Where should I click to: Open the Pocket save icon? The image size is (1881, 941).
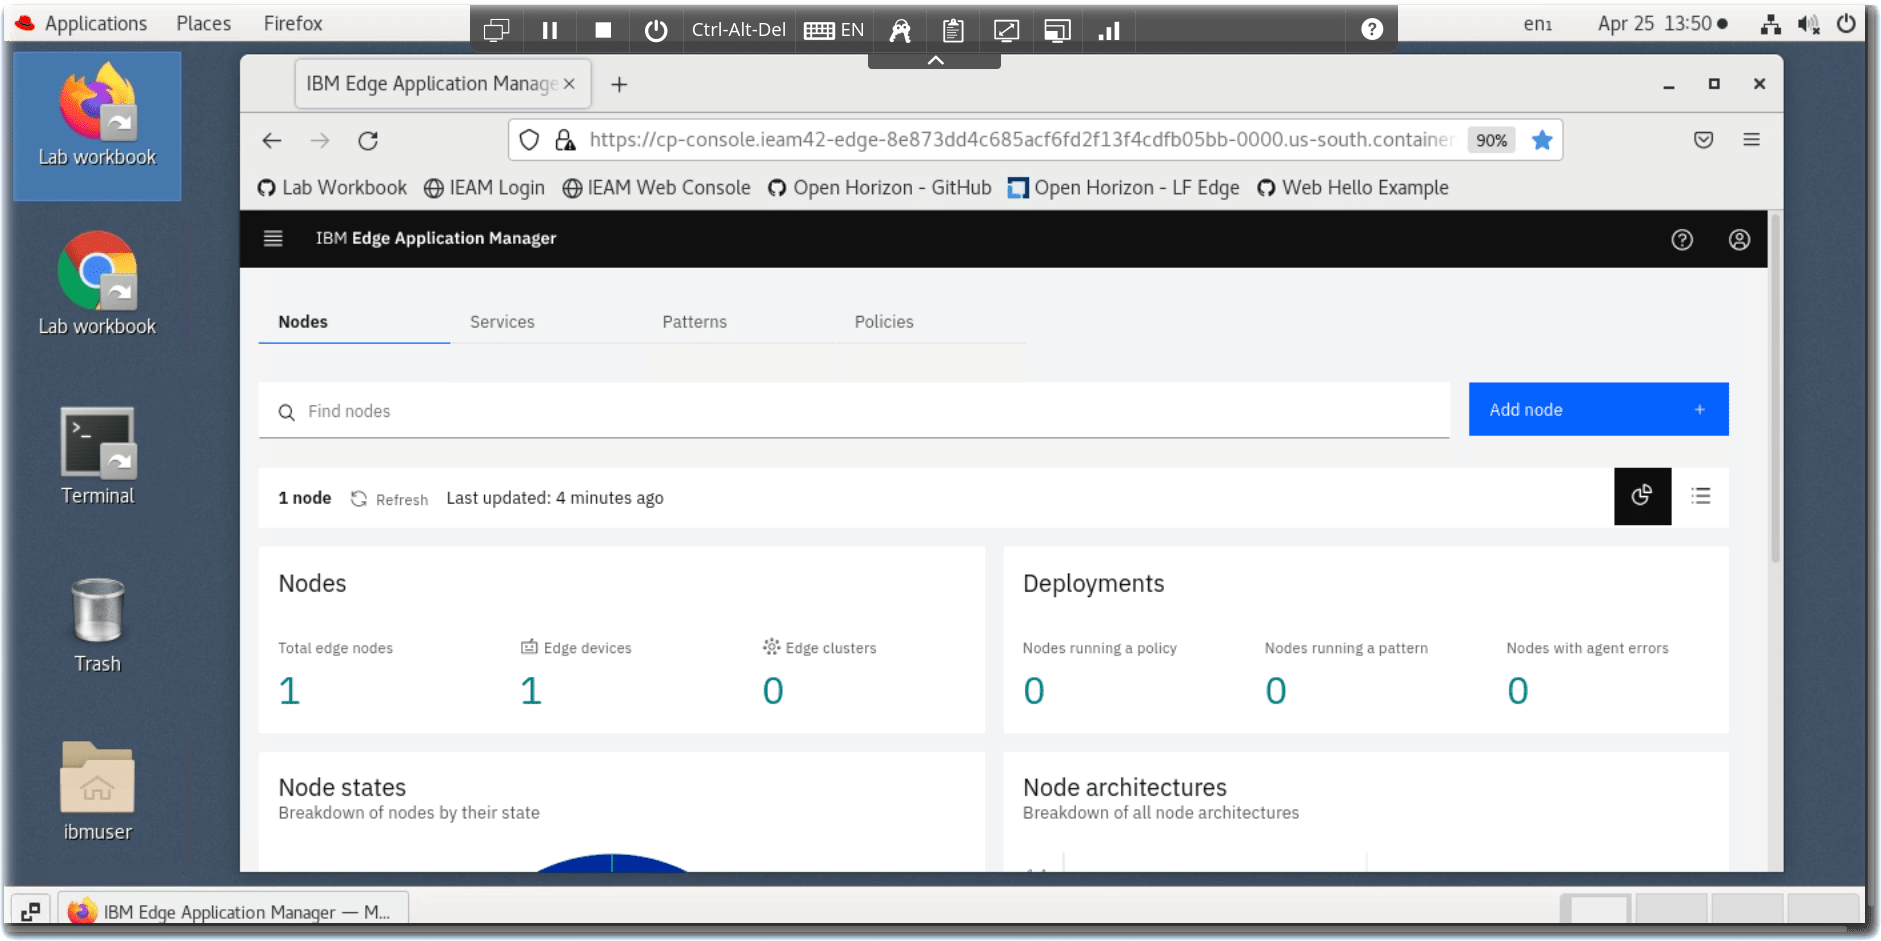(1704, 140)
